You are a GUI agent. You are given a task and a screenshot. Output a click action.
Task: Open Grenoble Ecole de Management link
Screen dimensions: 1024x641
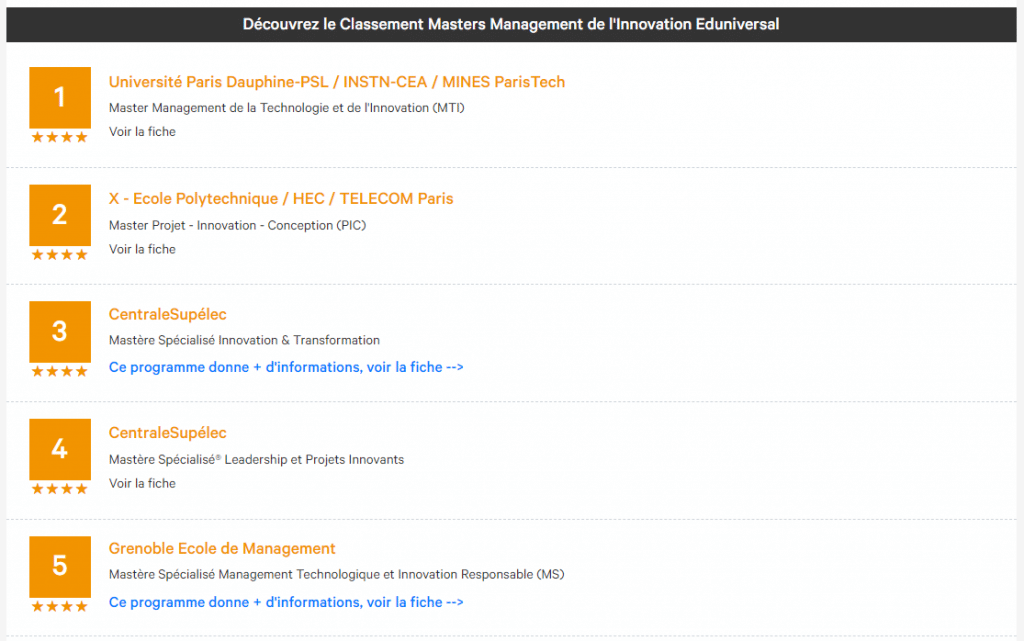(x=222, y=549)
